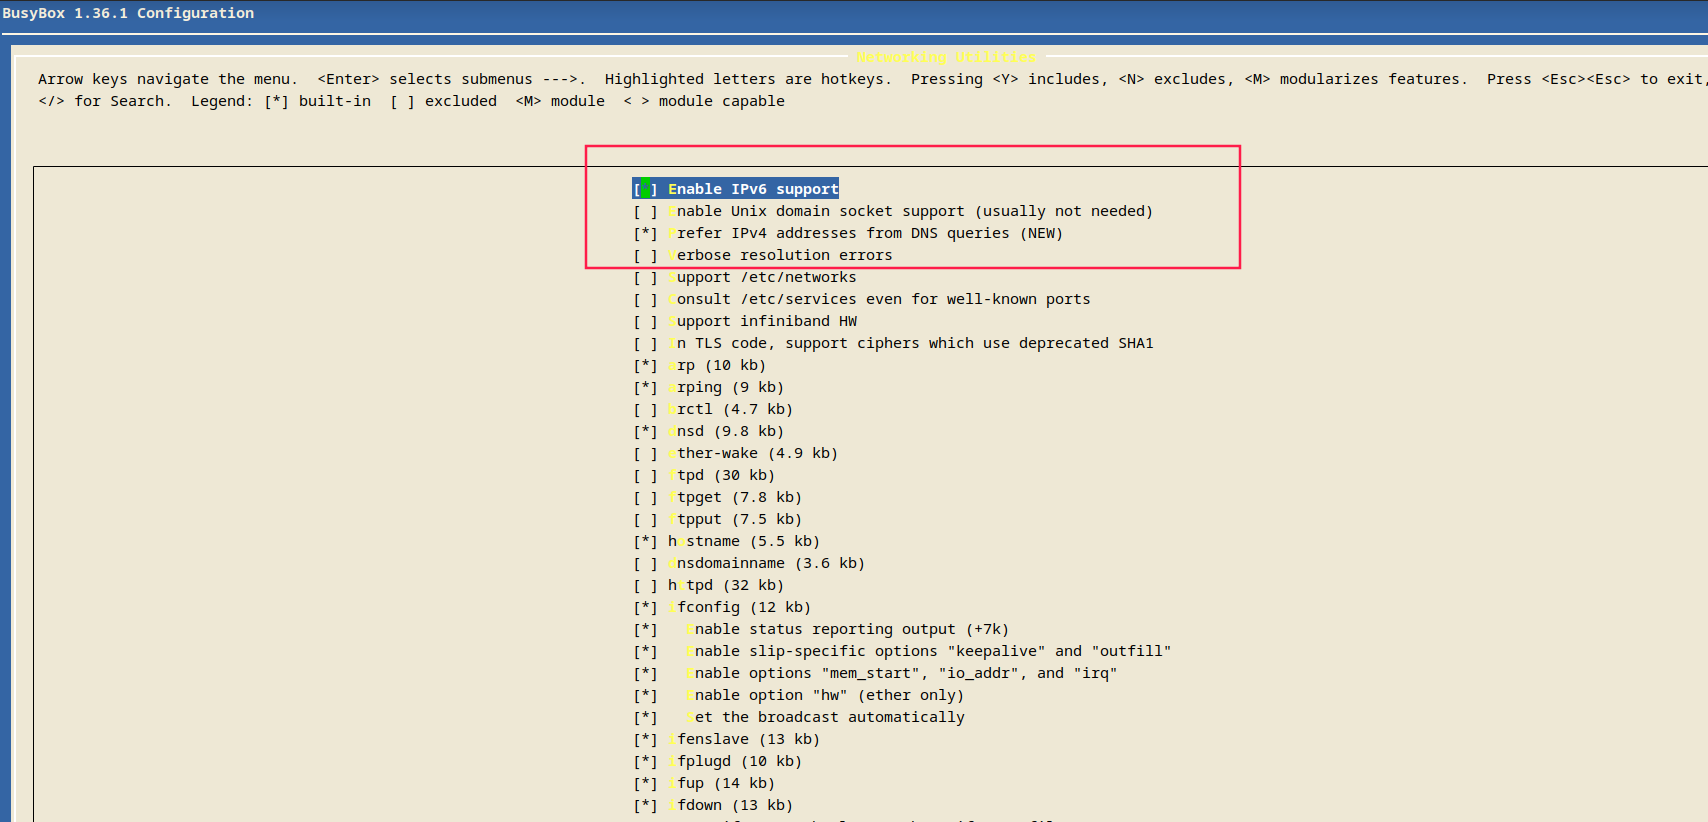
Task: Toggle the arping (9 kb) applet
Action: [709, 387]
